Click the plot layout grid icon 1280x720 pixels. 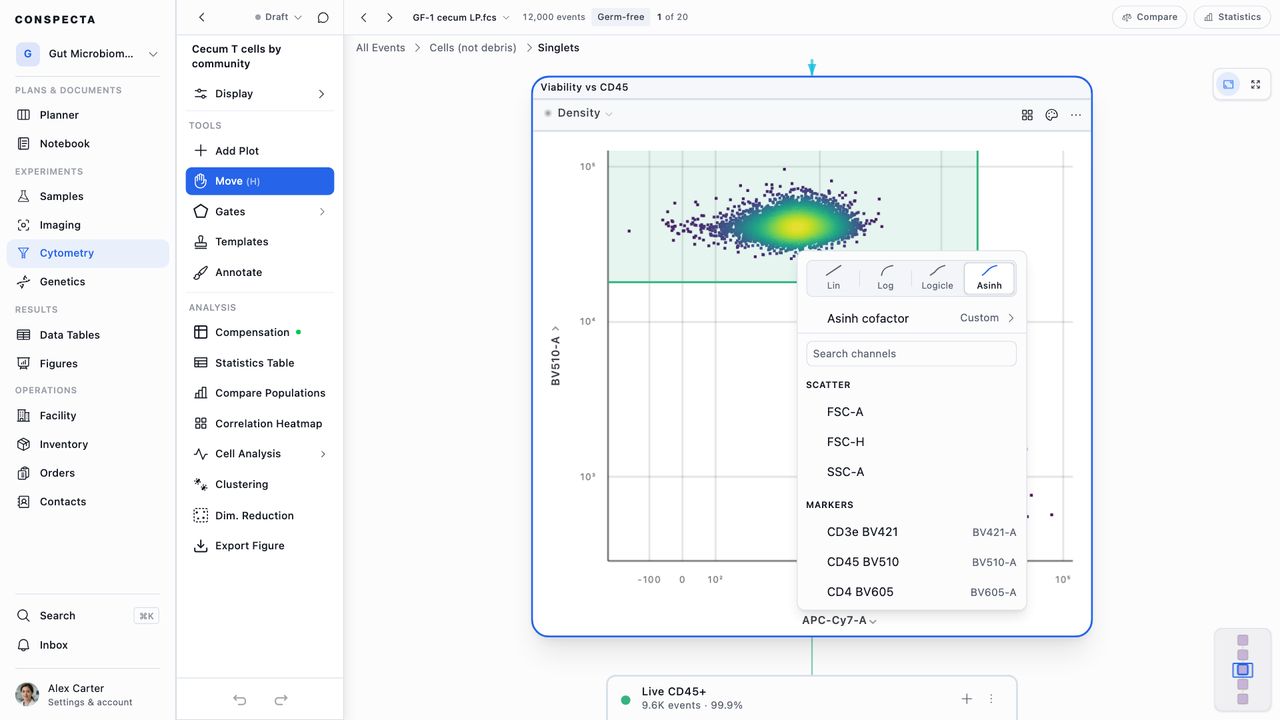point(1027,115)
